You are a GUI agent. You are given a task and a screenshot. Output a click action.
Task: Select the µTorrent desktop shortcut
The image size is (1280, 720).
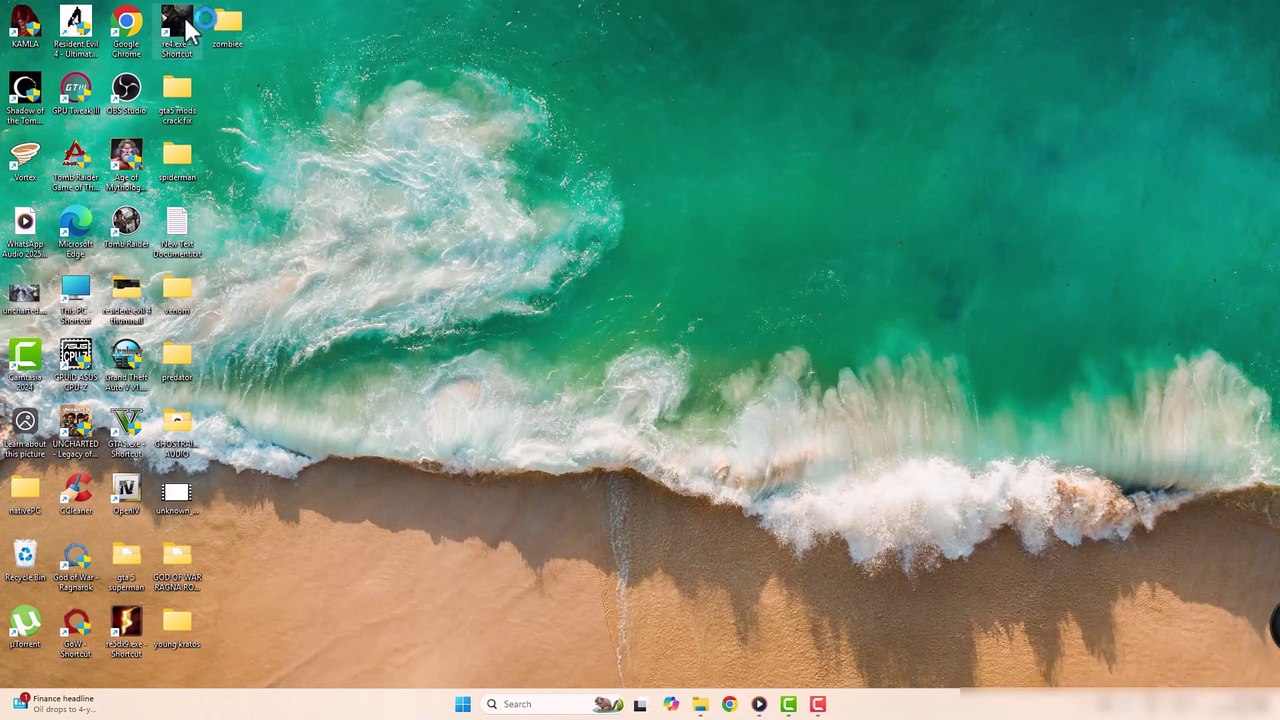[25, 624]
